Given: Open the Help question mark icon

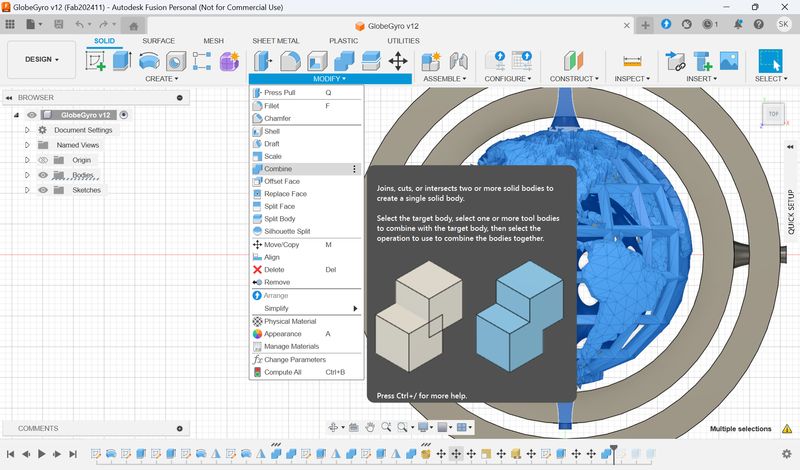Looking at the screenshot, I should pyautogui.click(x=759, y=24).
